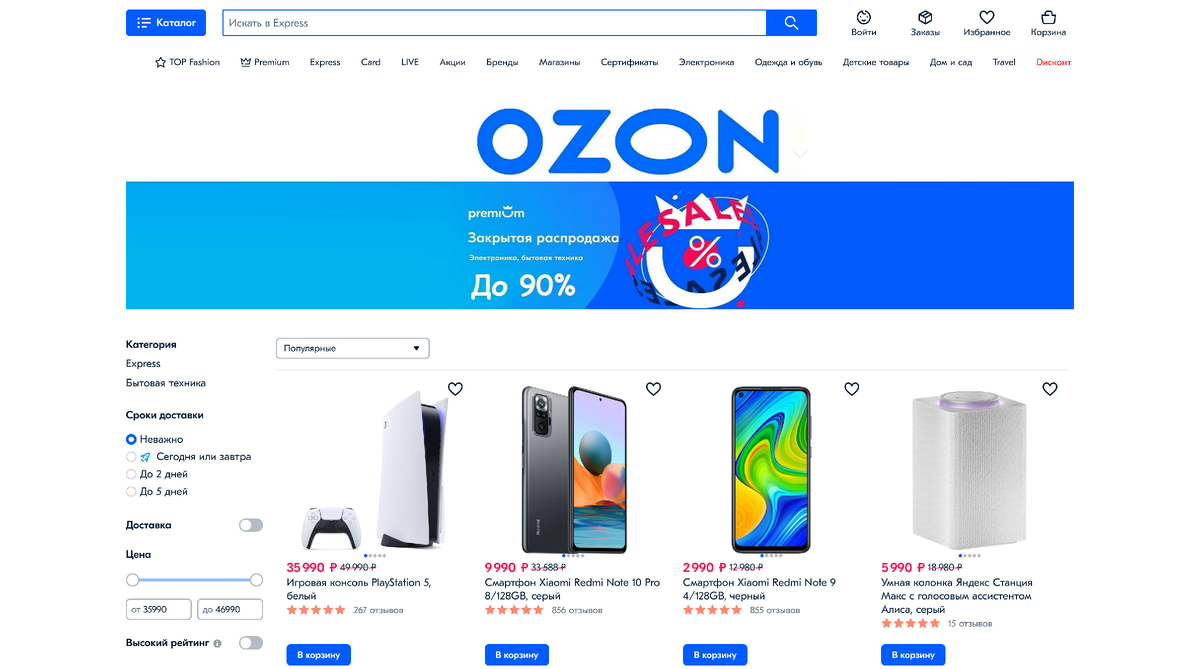Turn on Высокий рейтинг toggle
The width and height of the screenshot is (1200, 669).
tap(251, 643)
